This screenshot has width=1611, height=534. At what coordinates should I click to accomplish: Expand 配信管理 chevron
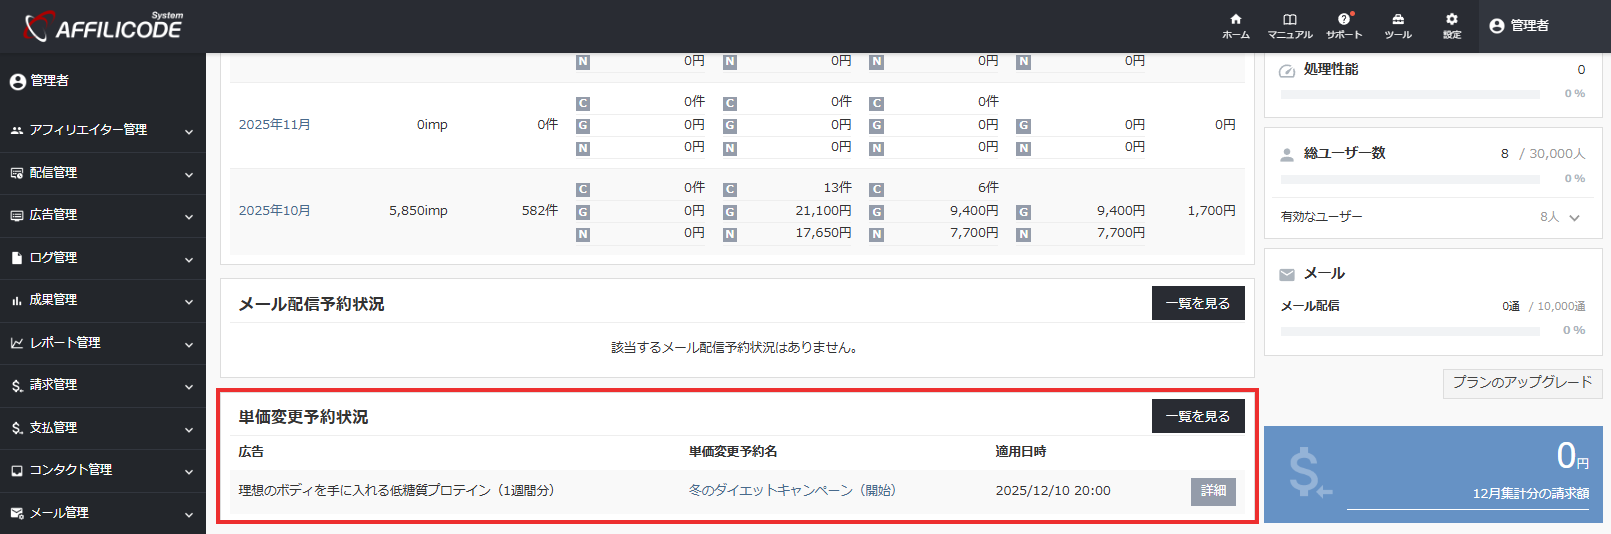click(x=189, y=174)
